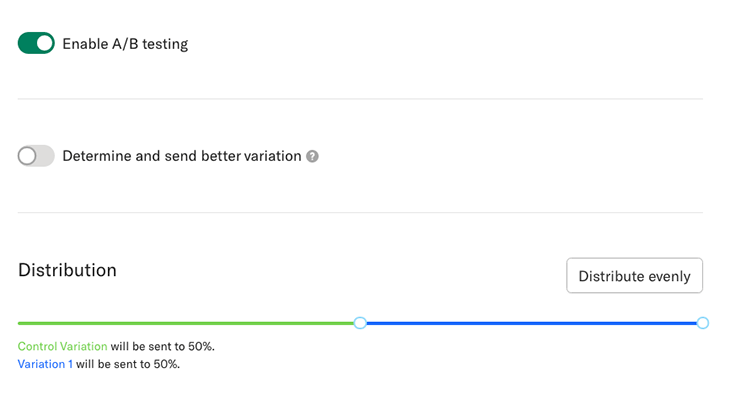730x400 pixels.
Task: Click the "Determine and send better variation" label
Action: pyautogui.click(x=181, y=156)
